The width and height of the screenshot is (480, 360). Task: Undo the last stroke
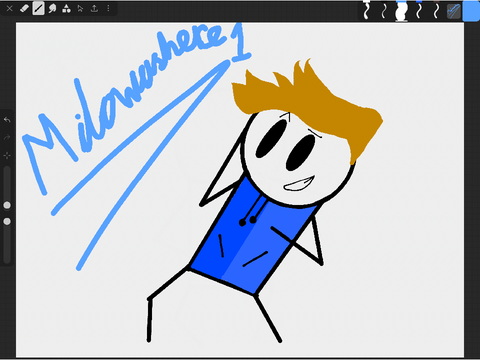click(7, 120)
